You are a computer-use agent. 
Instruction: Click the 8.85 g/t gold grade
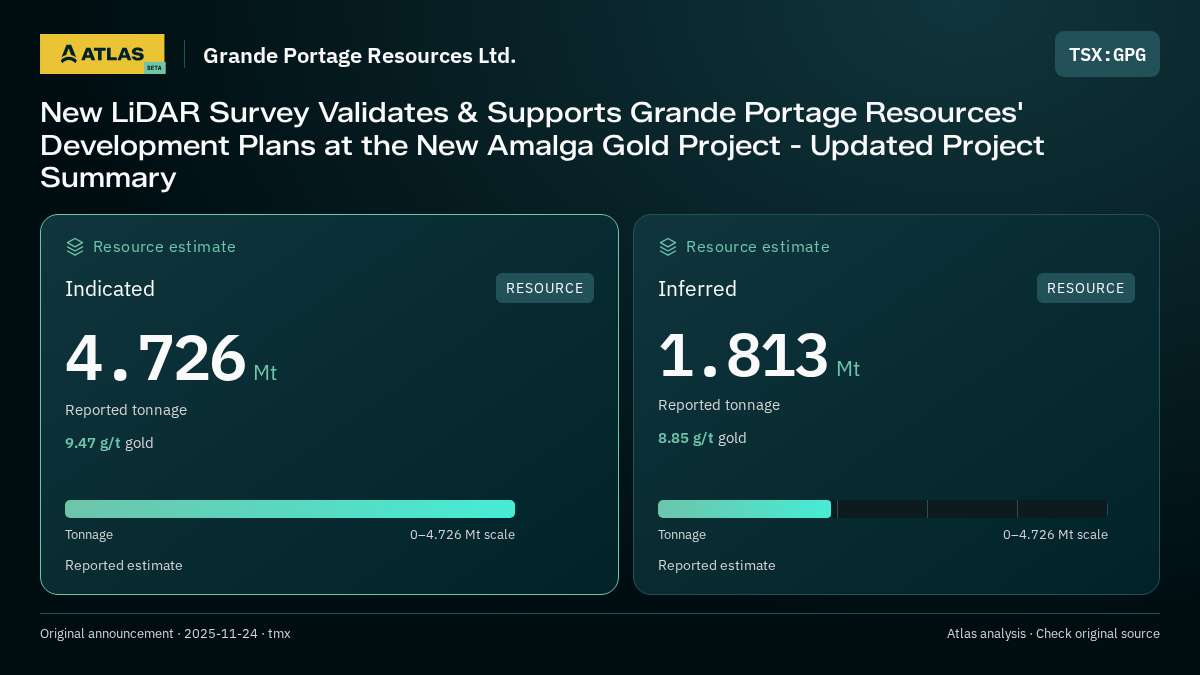point(702,438)
